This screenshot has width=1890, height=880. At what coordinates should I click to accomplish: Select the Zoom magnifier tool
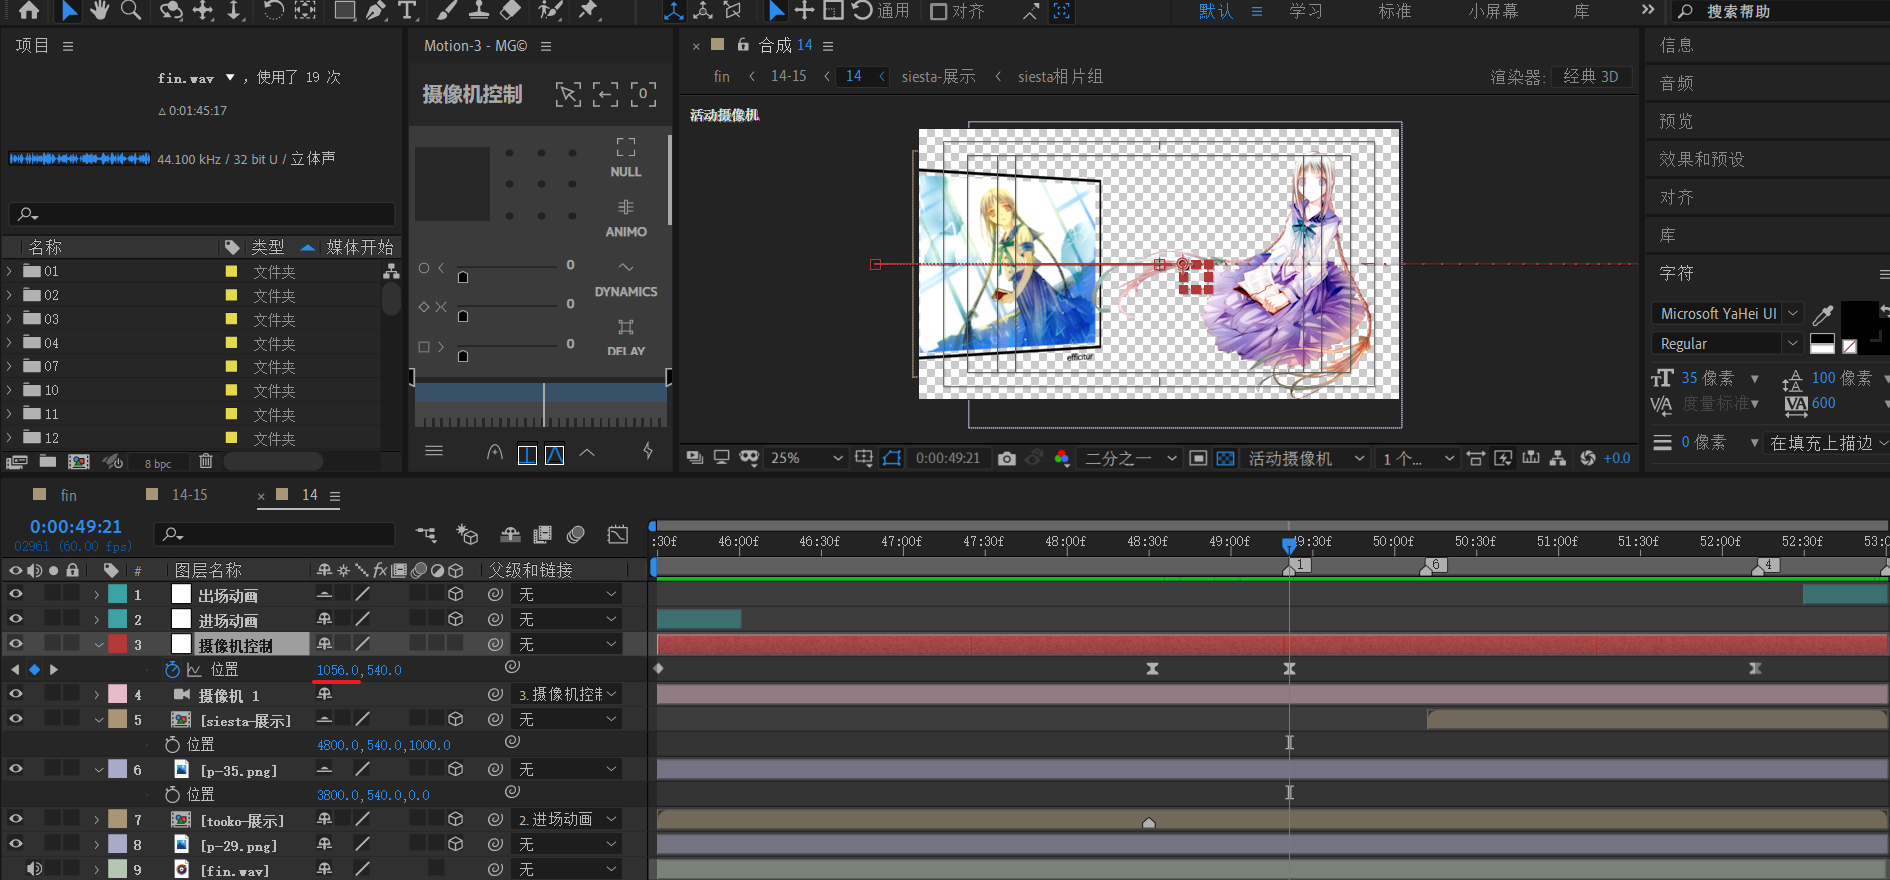point(131,10)
